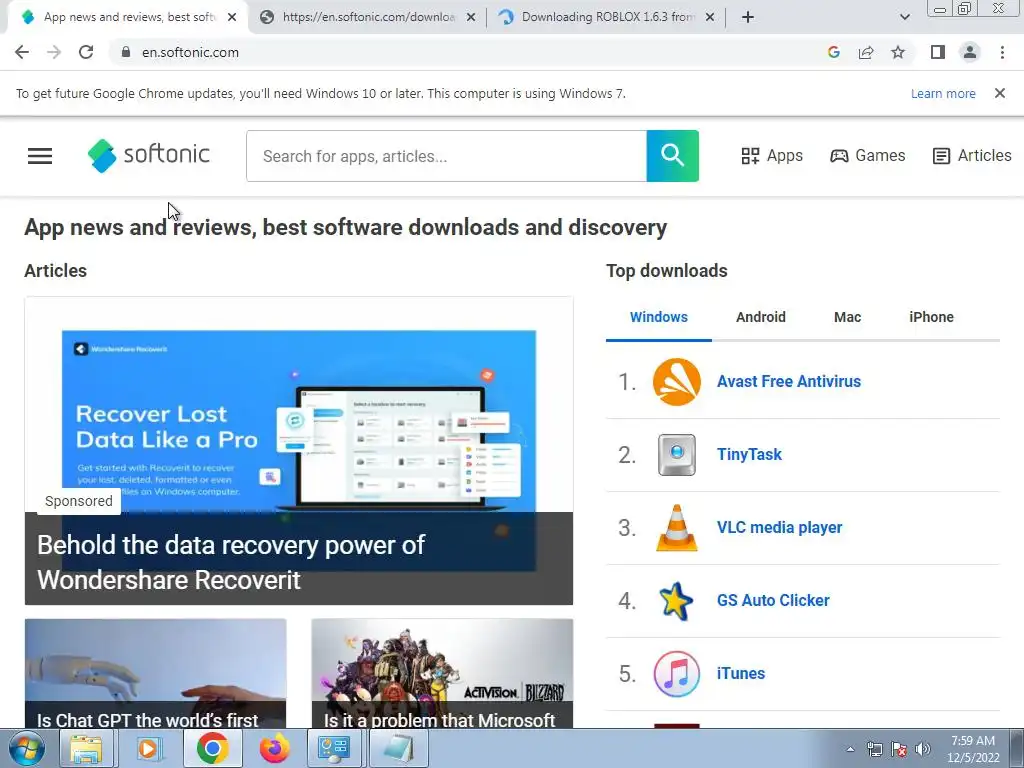Click the VLC traffic cone icon

tap(677, 528)
